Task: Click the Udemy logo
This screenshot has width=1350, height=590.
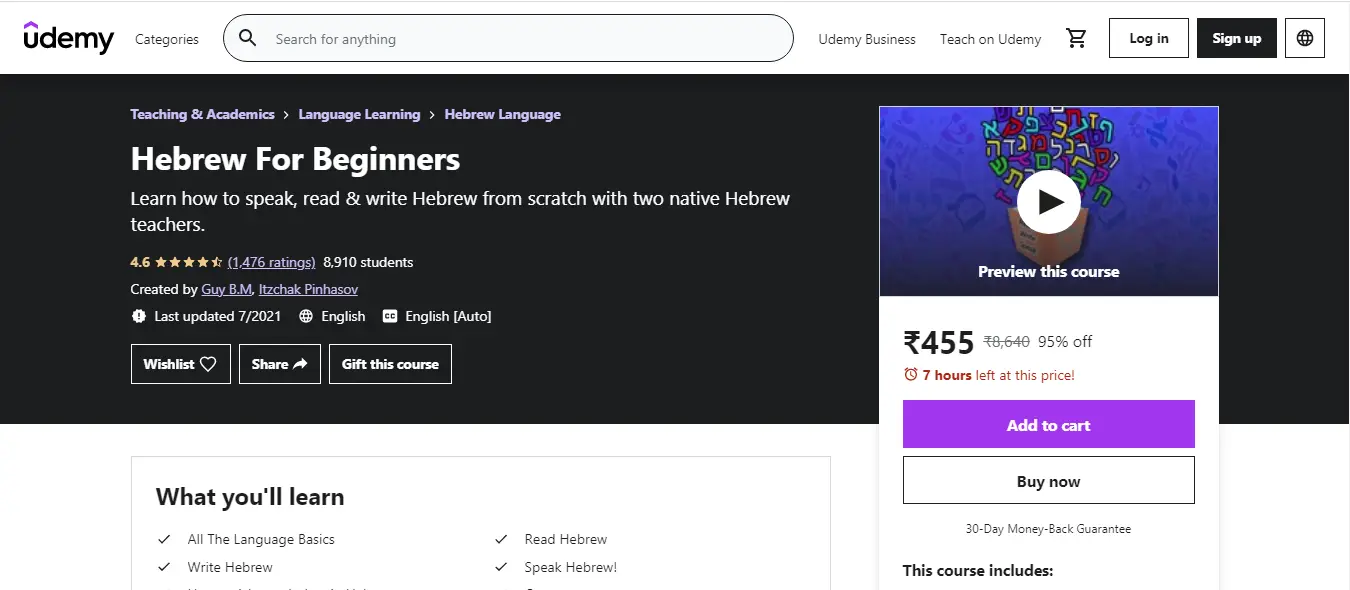Action: [x=69, y=38]
